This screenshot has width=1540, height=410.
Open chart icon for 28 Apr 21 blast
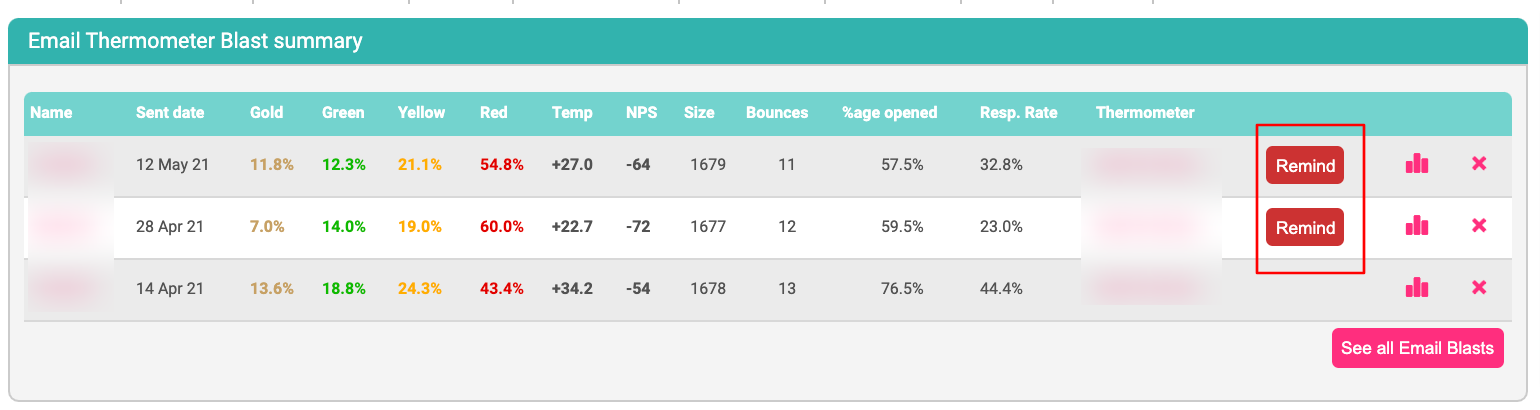1416,226
